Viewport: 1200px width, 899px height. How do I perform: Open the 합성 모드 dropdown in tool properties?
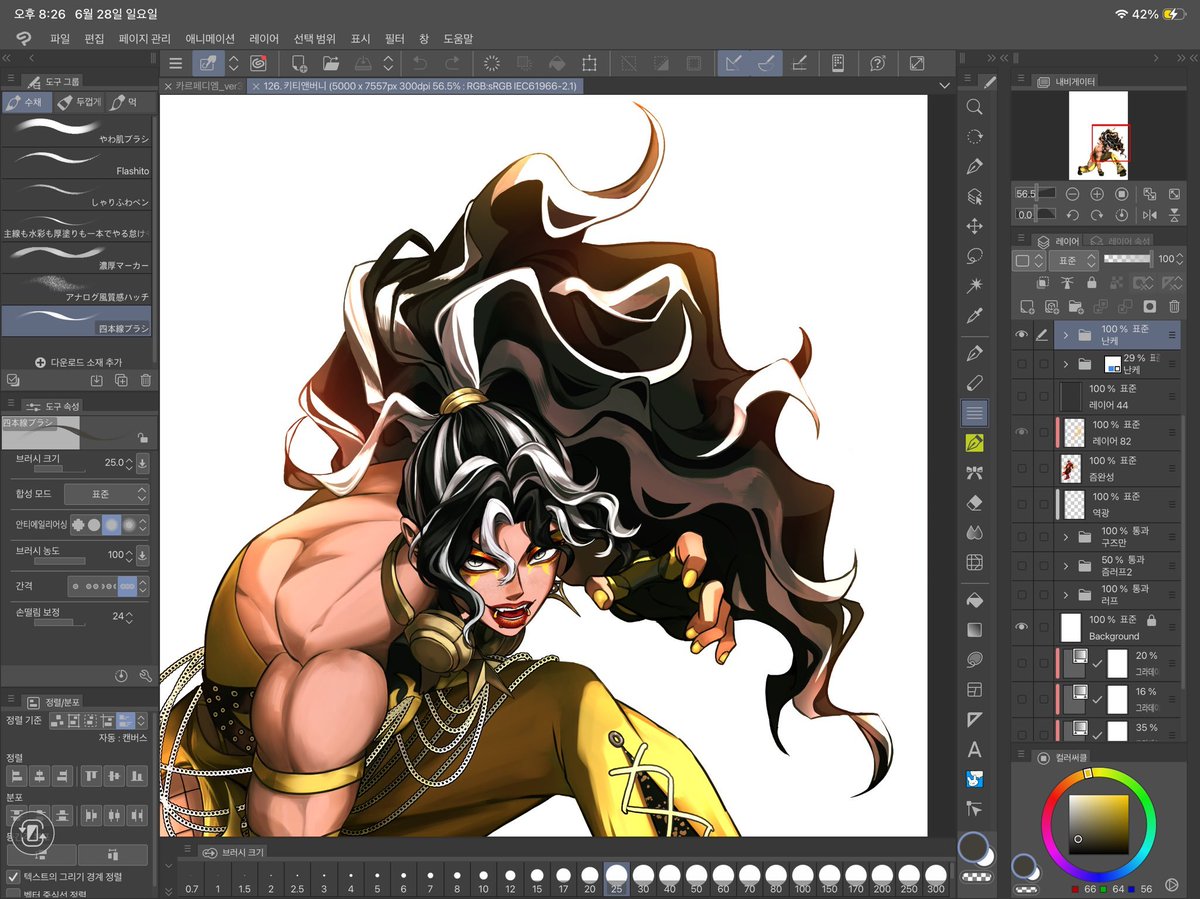(107, 494)
